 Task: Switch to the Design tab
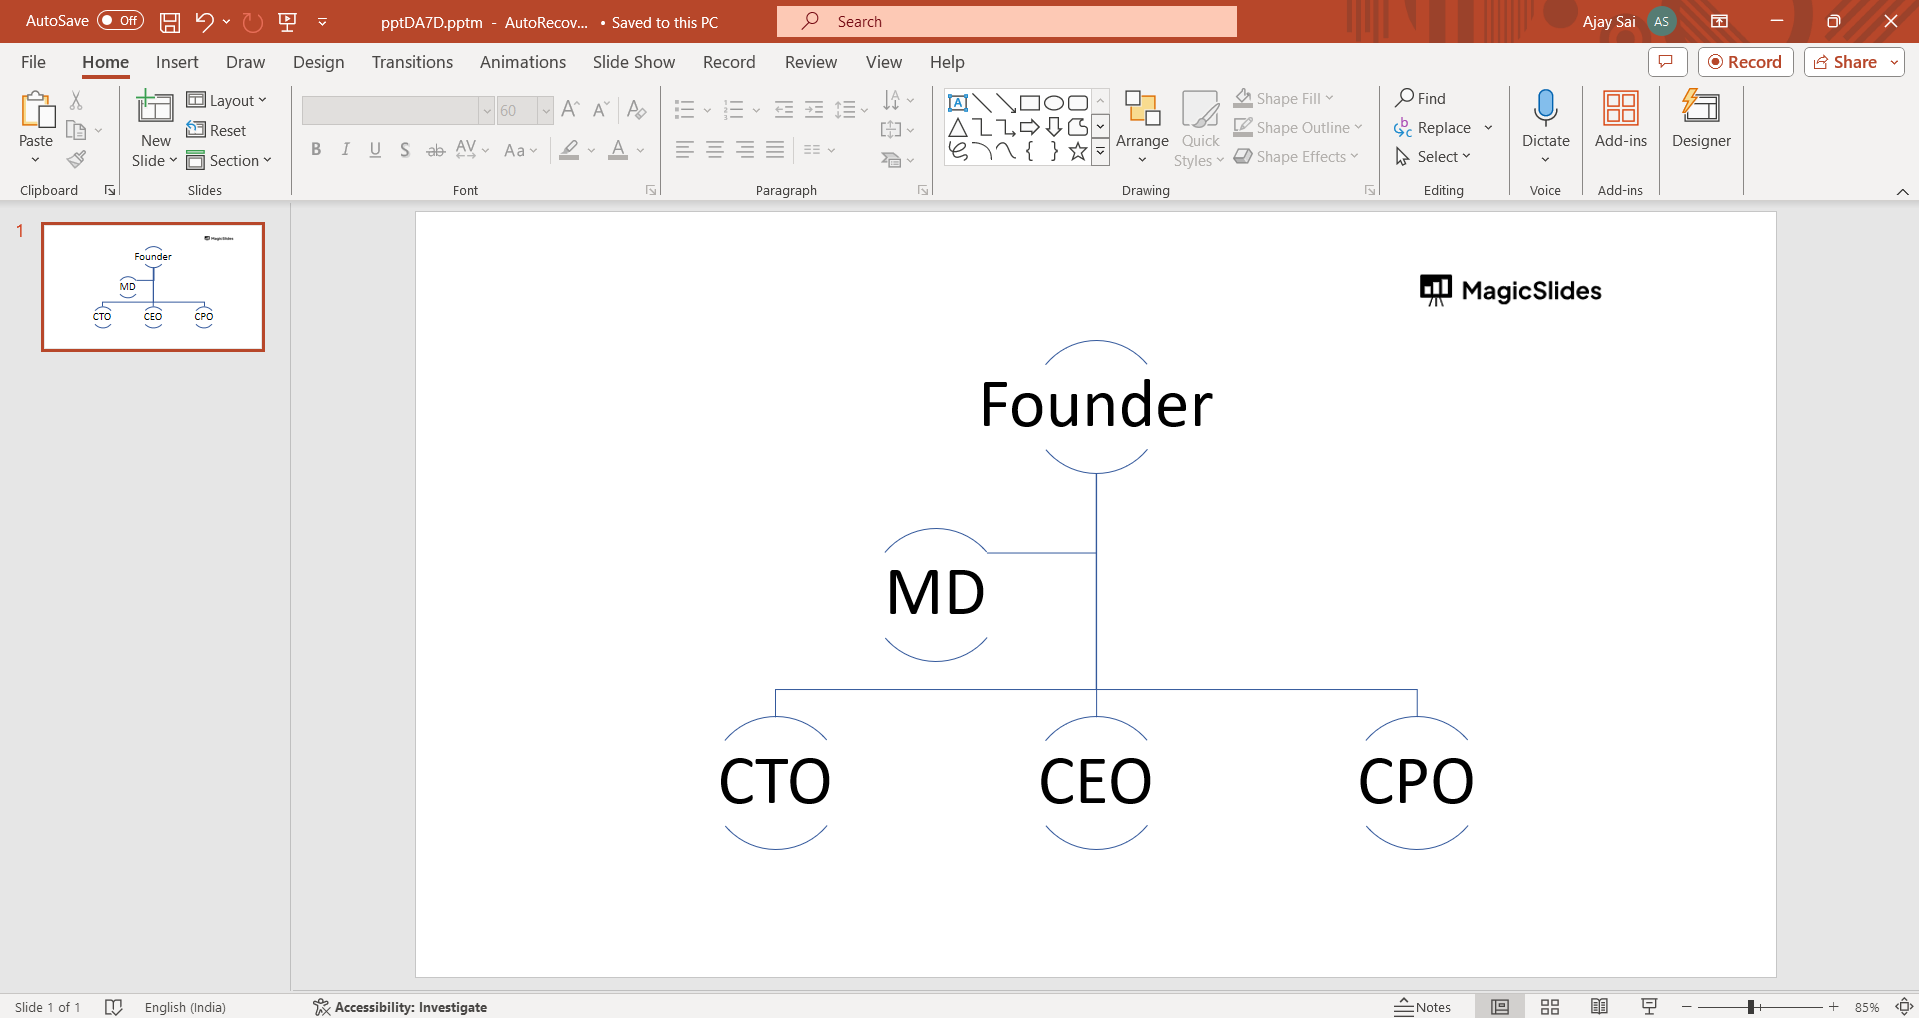[x=318, y=62]
